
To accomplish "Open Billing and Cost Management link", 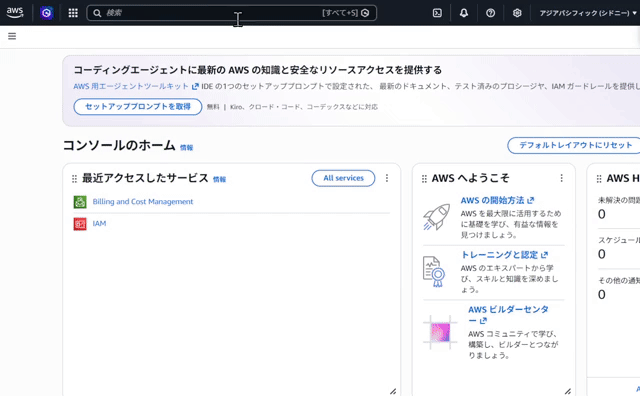I will coord(143,202).
